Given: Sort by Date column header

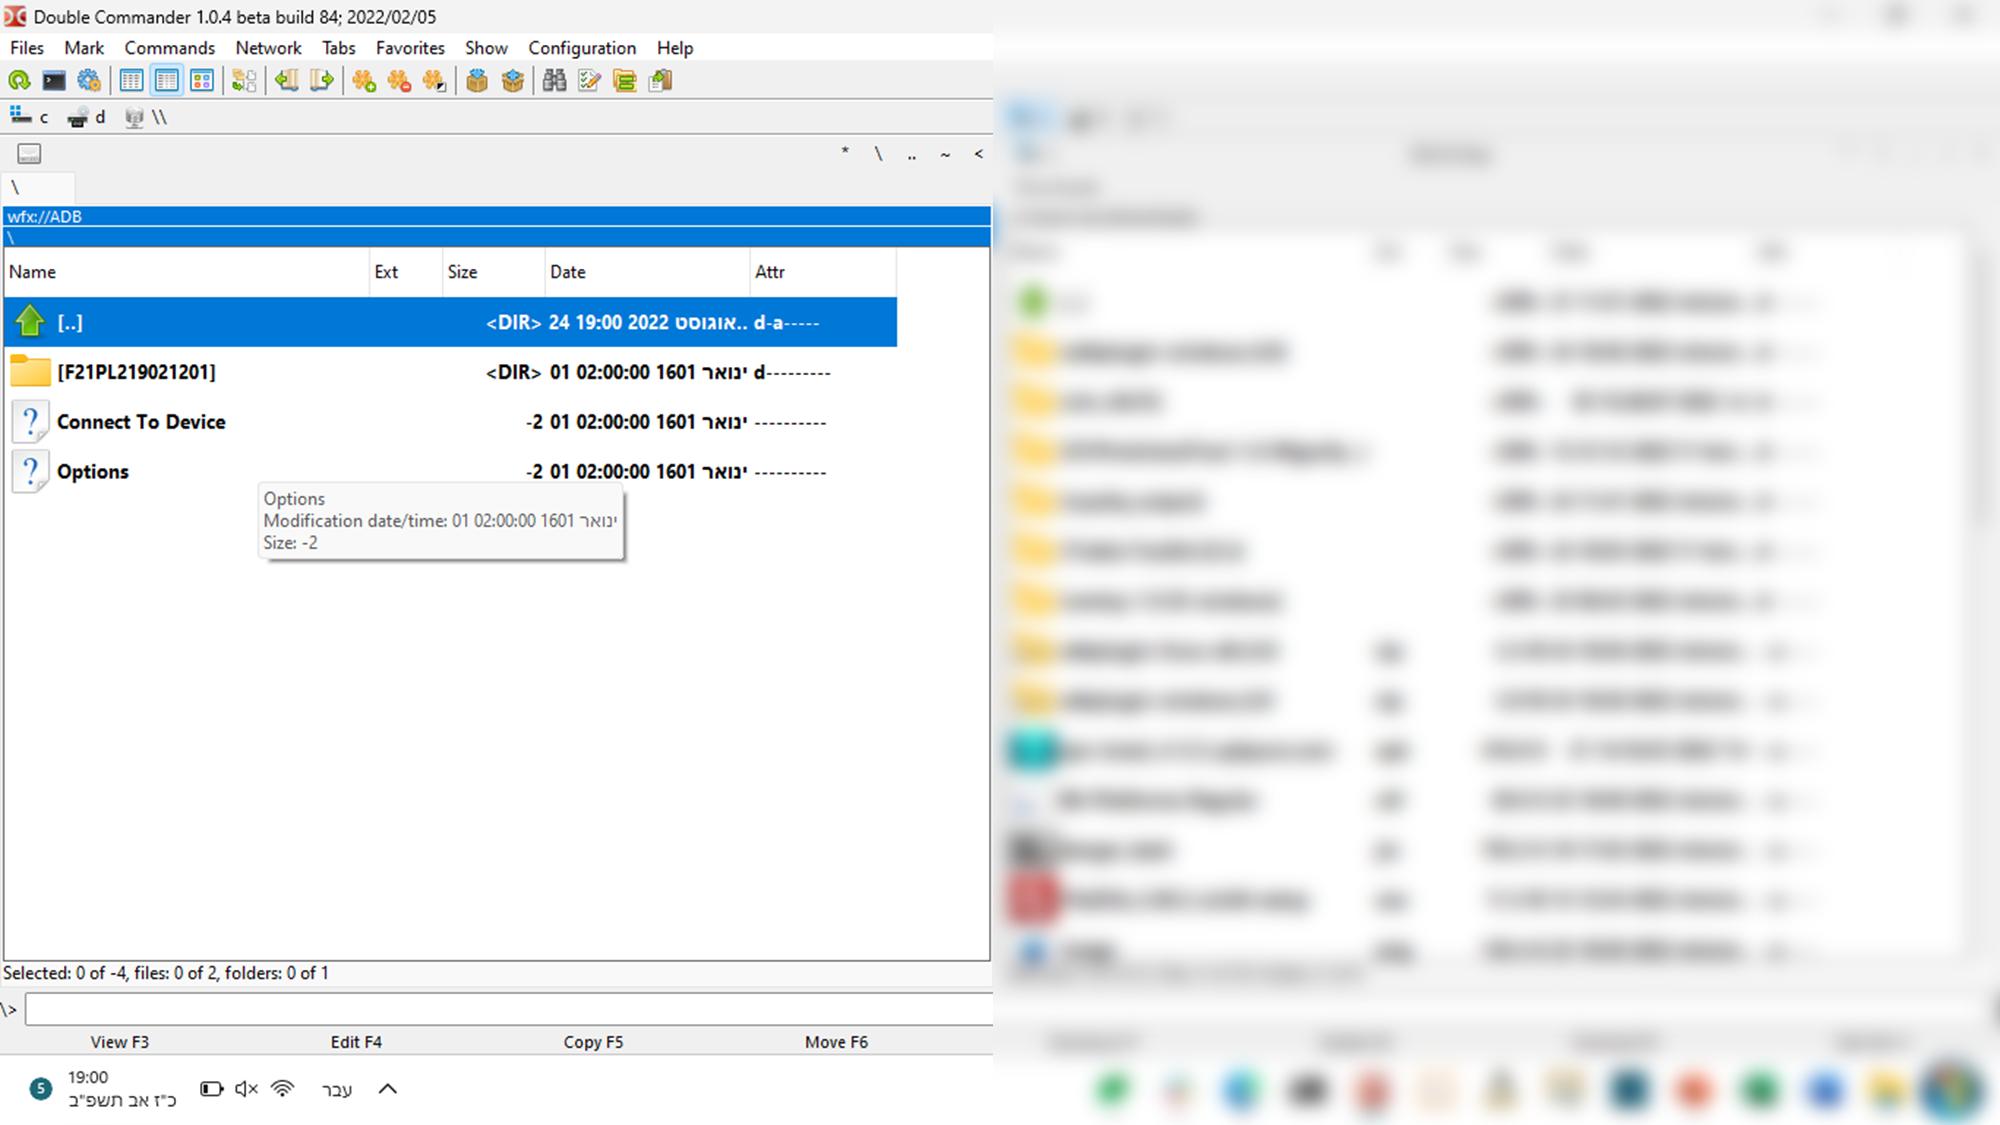Looking at the screenshot, I should click(x=648, y=272).
